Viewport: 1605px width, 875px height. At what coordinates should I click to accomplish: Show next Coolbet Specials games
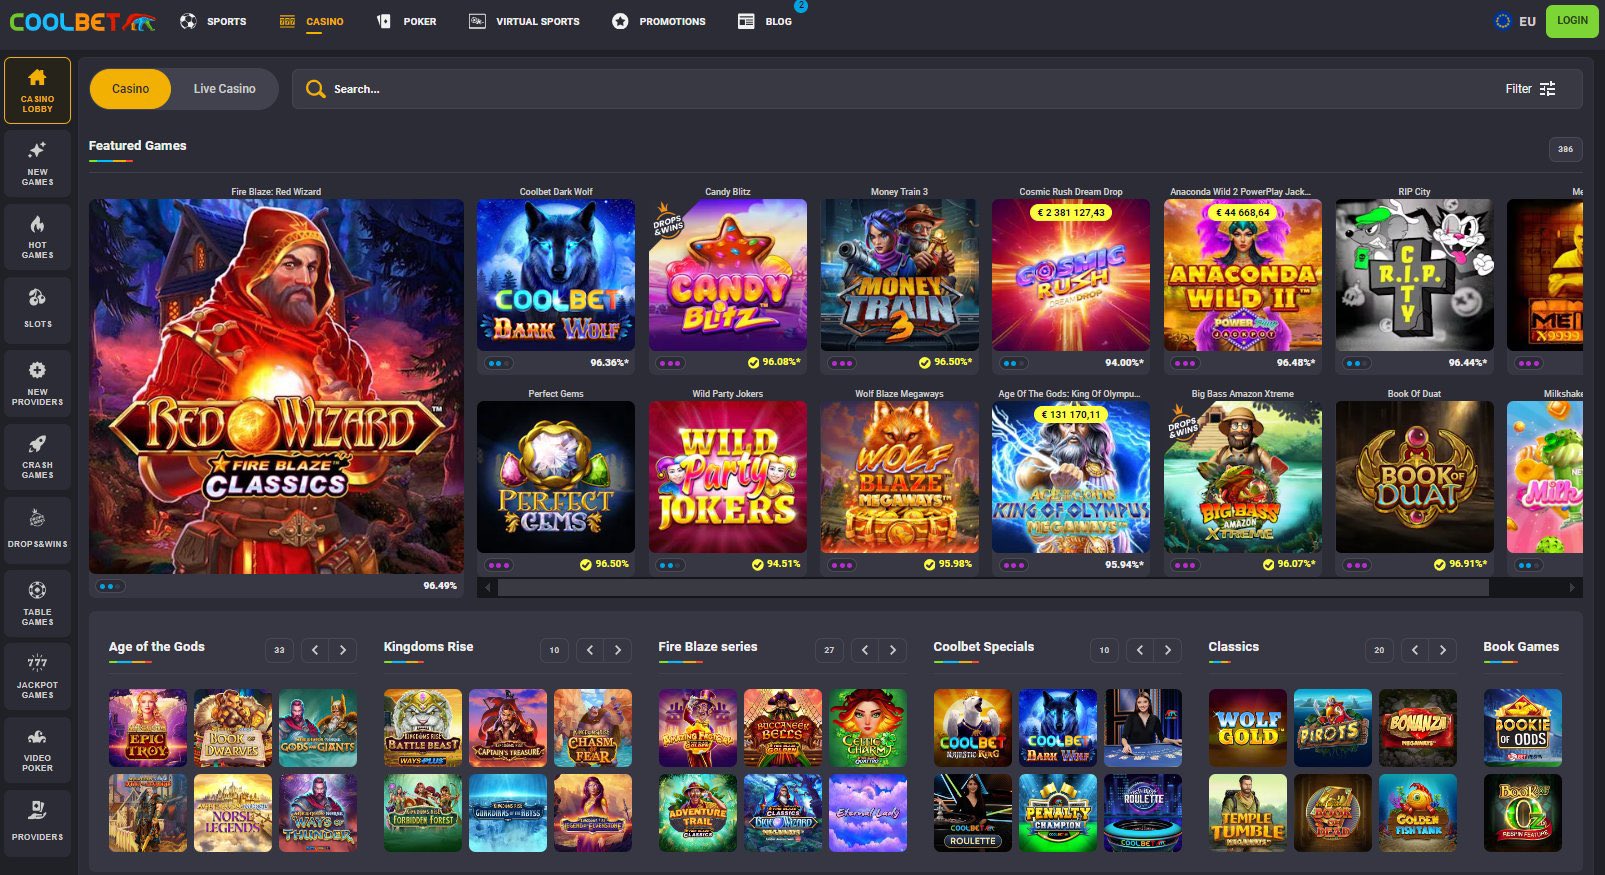(x=1168, y=650)
